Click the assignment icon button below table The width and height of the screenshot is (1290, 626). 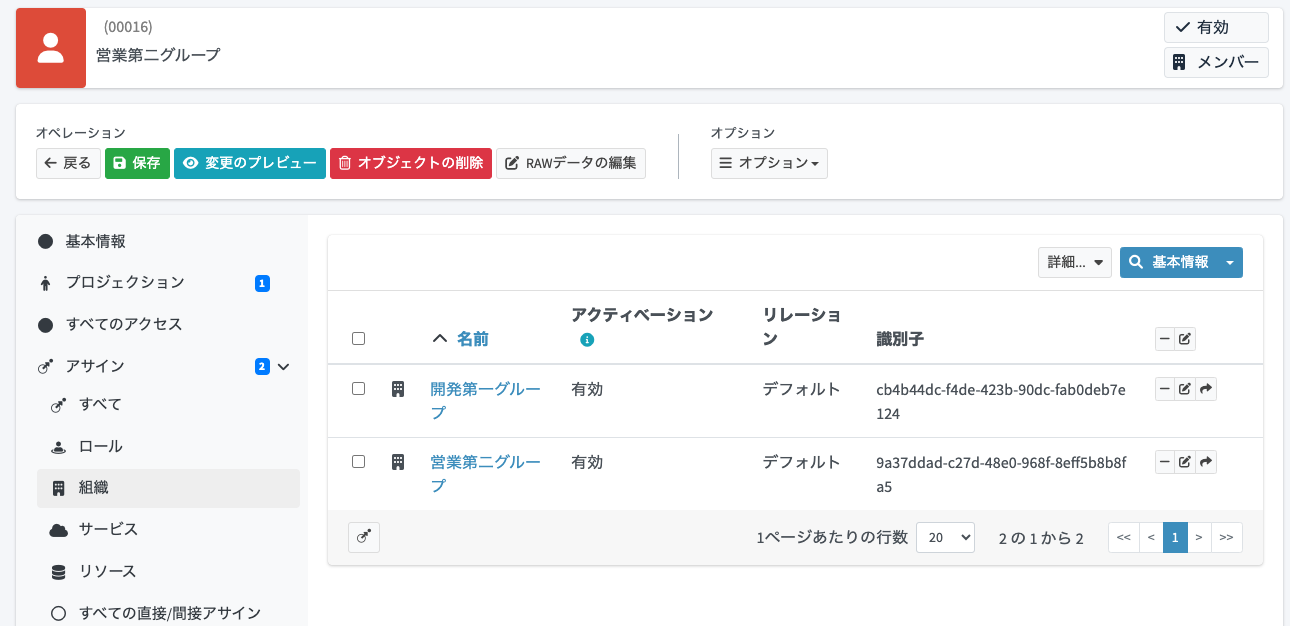(364, 538)
